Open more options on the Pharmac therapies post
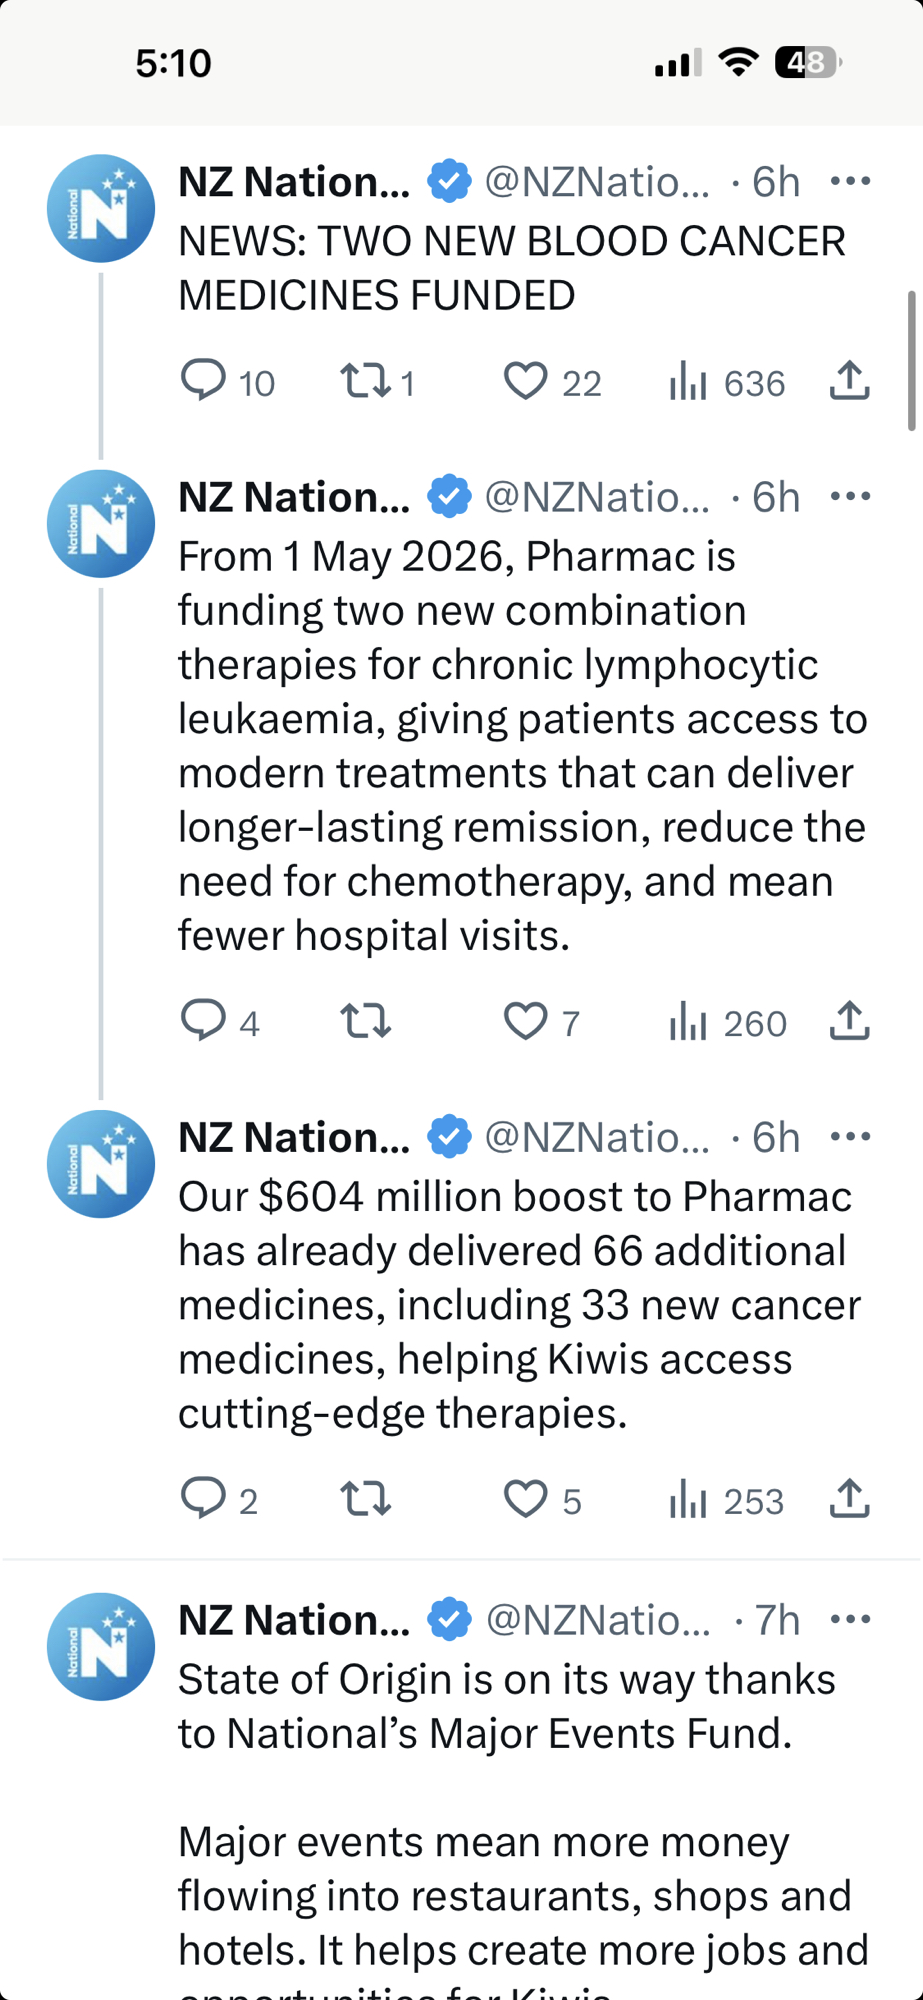The image size is (923, 2000). 850,496
